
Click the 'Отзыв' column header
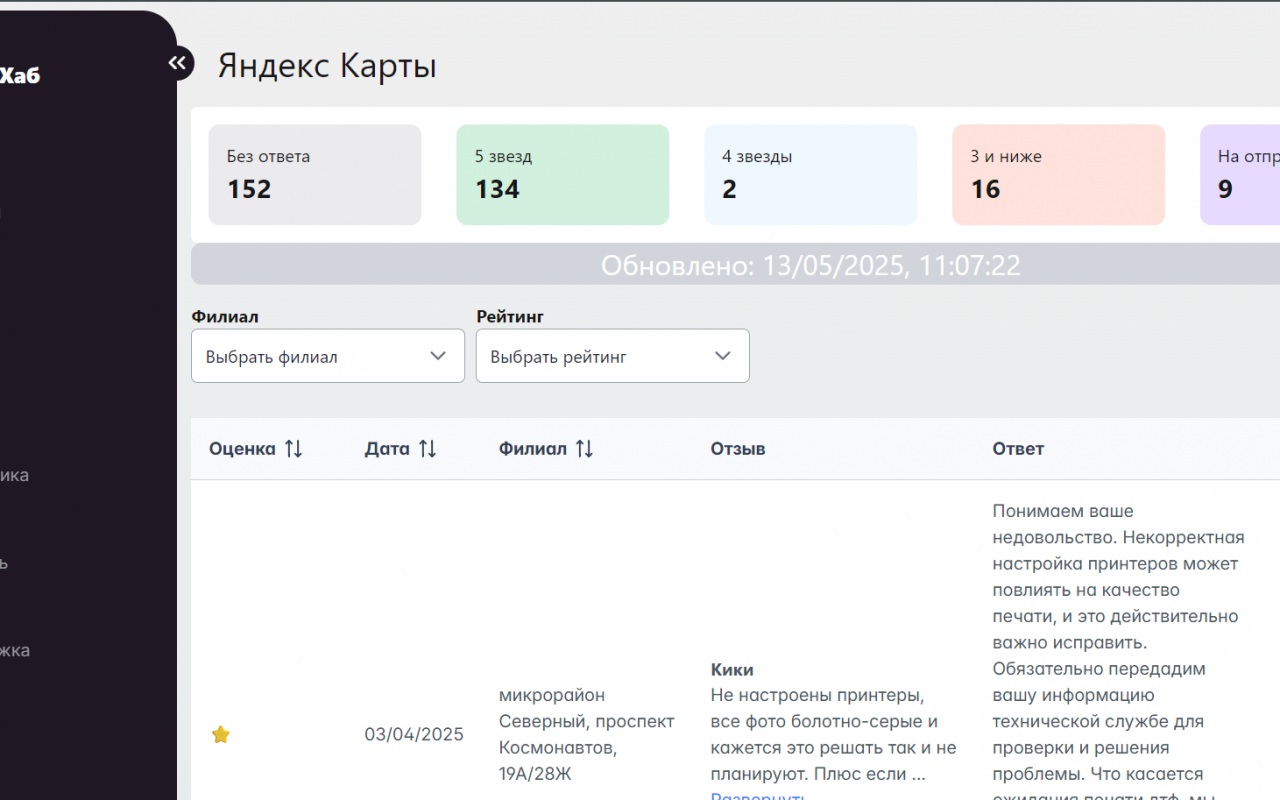point(738,449)
